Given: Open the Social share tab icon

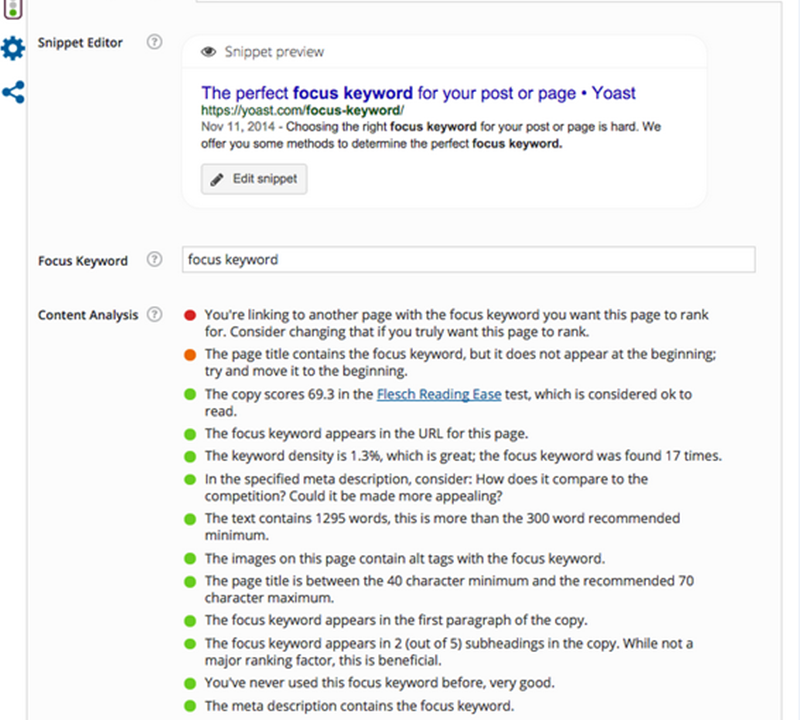Looking at the screenshot, I should [x=12, y=93].
